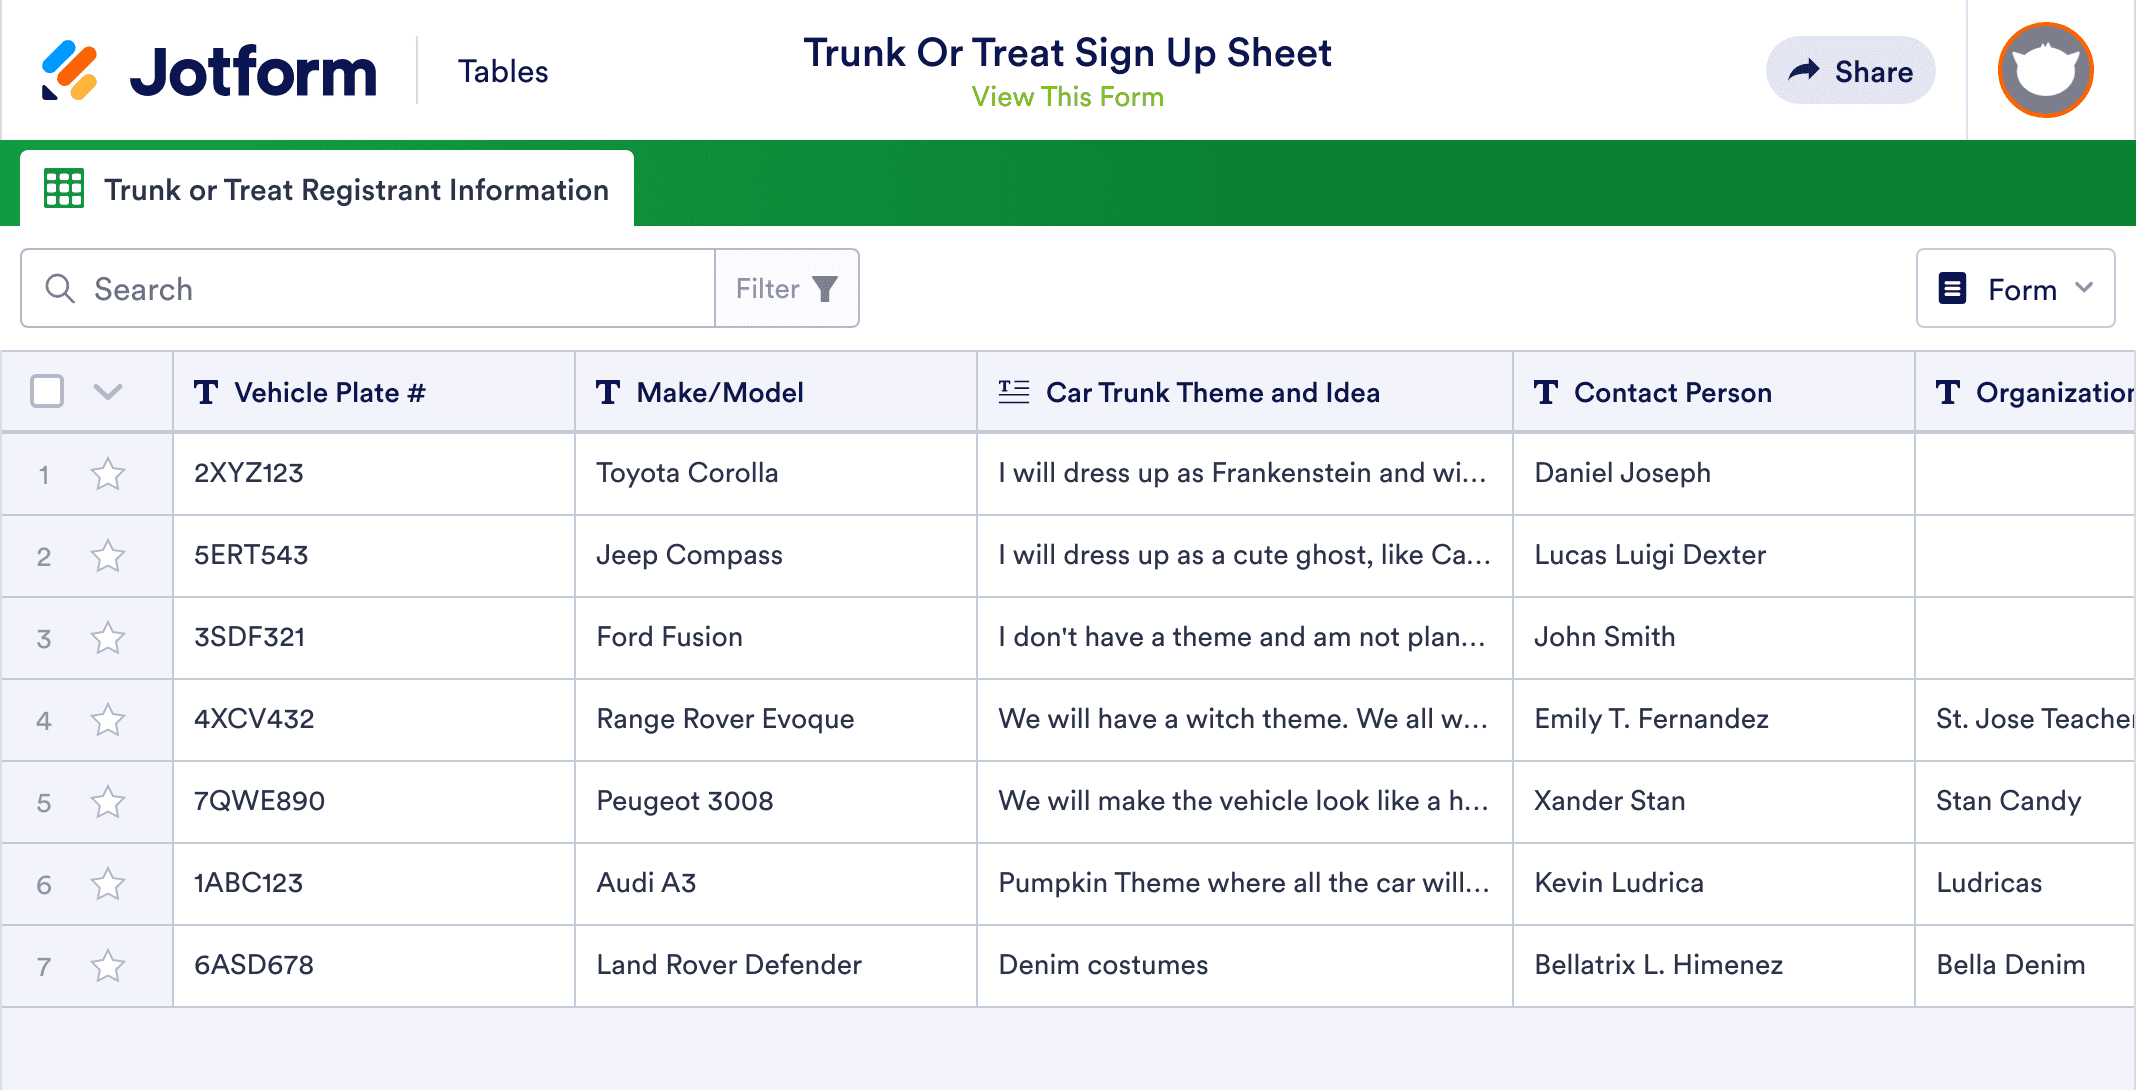Click the Car Trunk Theme column type icon
This screenshot has height=1090, width=2136.
pos(1013,392)
